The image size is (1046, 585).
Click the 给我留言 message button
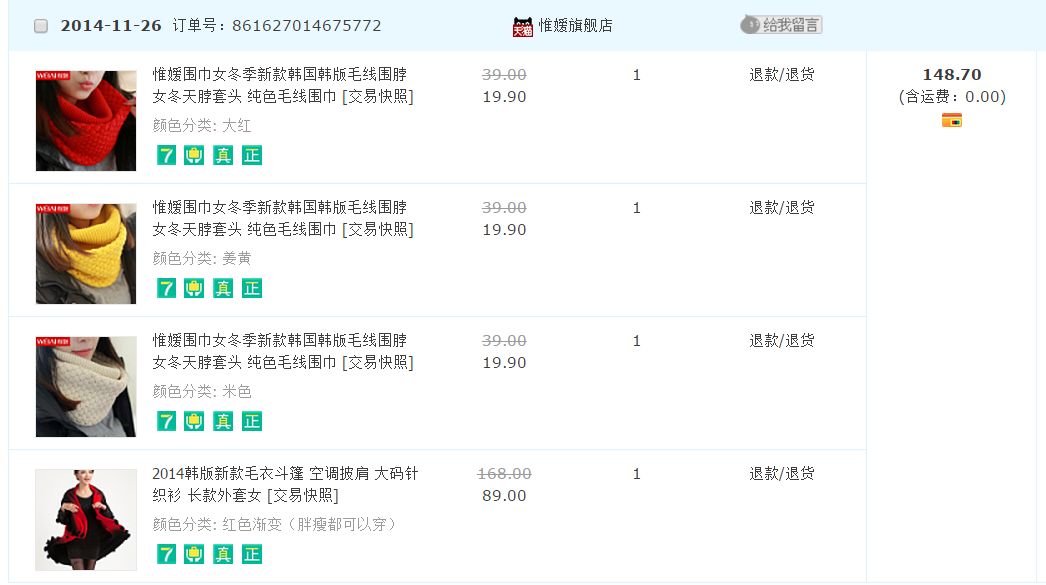pos(781,25)
